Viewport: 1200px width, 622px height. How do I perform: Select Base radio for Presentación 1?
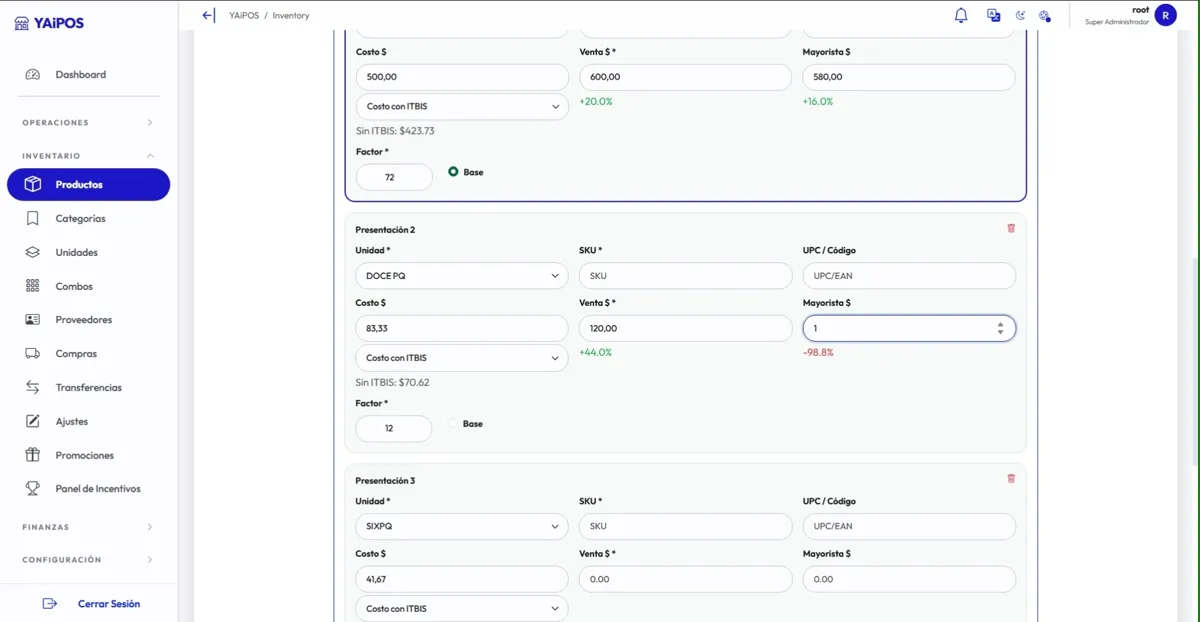(453, 172)
